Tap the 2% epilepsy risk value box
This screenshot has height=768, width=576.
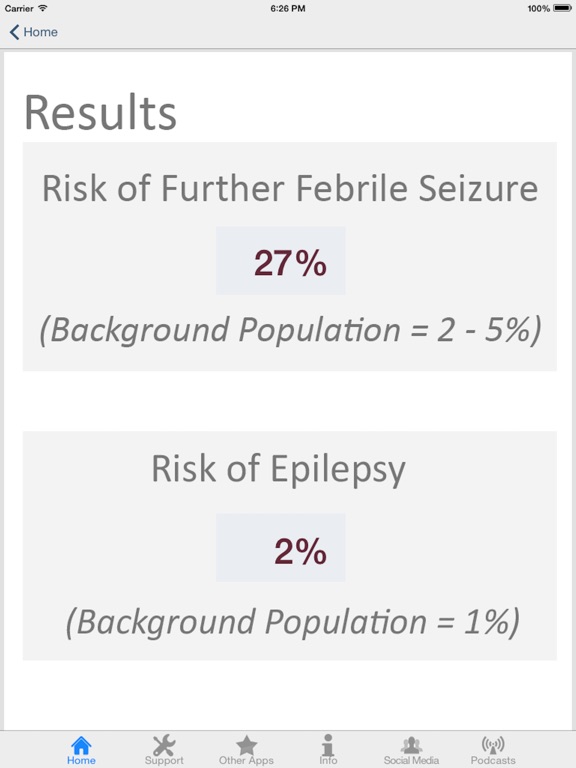[281, 548]
